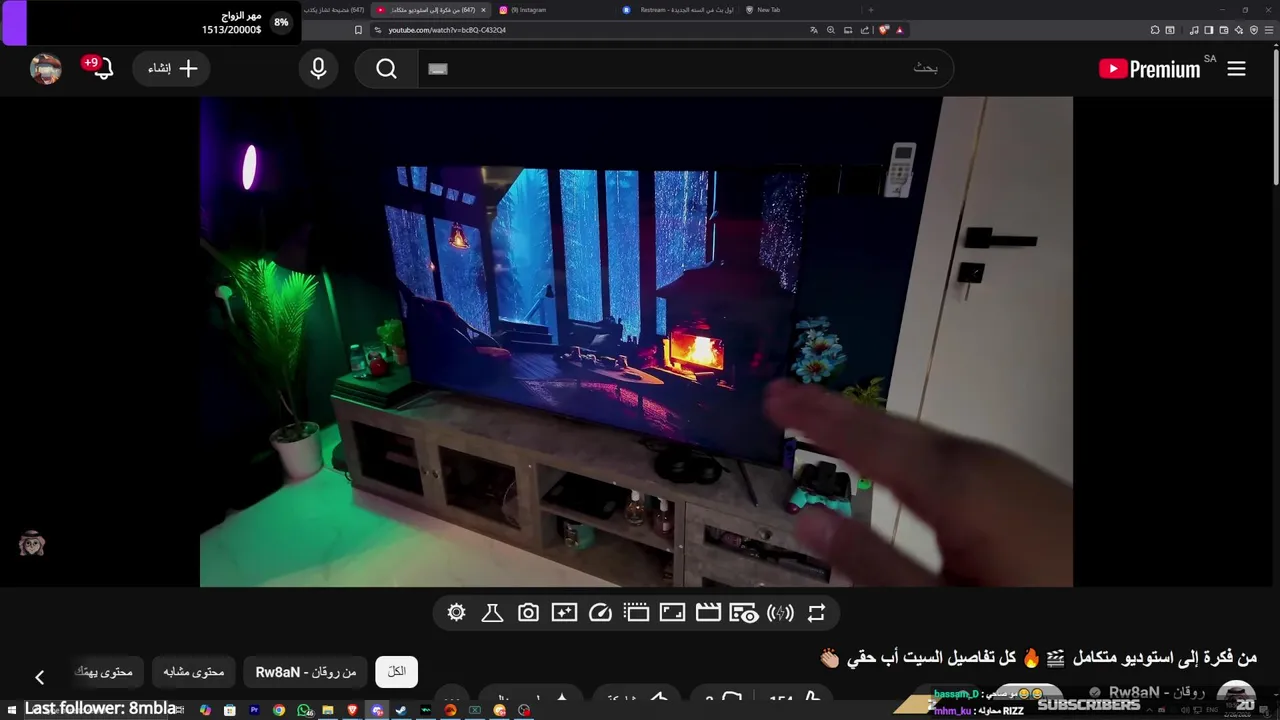Select the محتوى مشابه chip
Viewport: 1280px width, 720px height.
coord(194,672)
